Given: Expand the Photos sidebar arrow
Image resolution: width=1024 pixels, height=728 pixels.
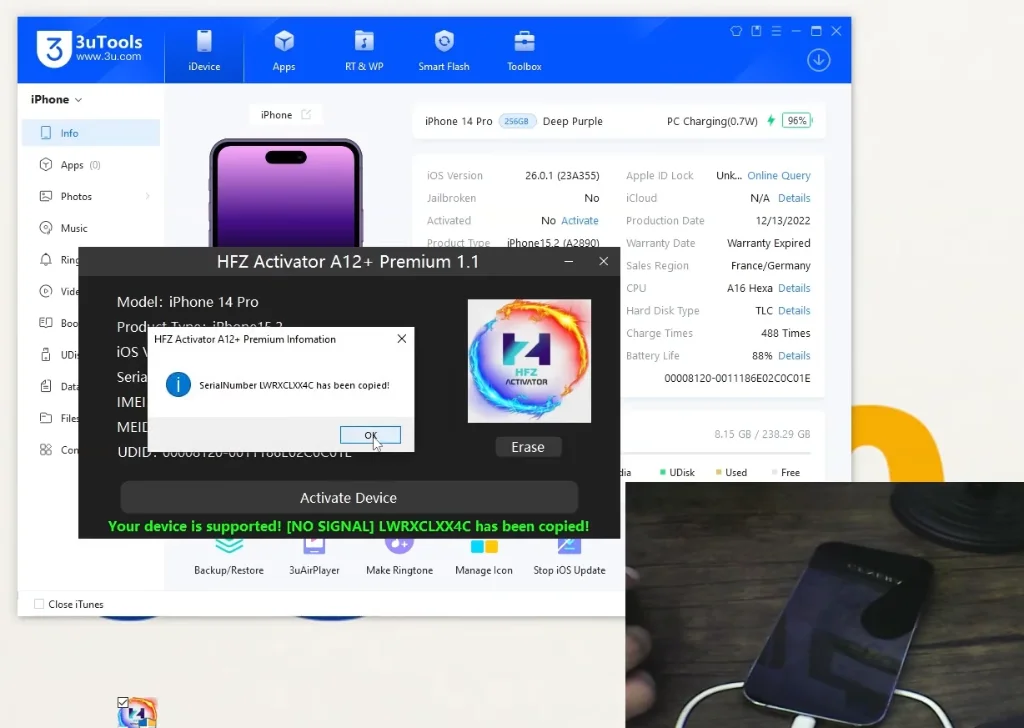Looking at the screenshot, I should coord(148,196).
